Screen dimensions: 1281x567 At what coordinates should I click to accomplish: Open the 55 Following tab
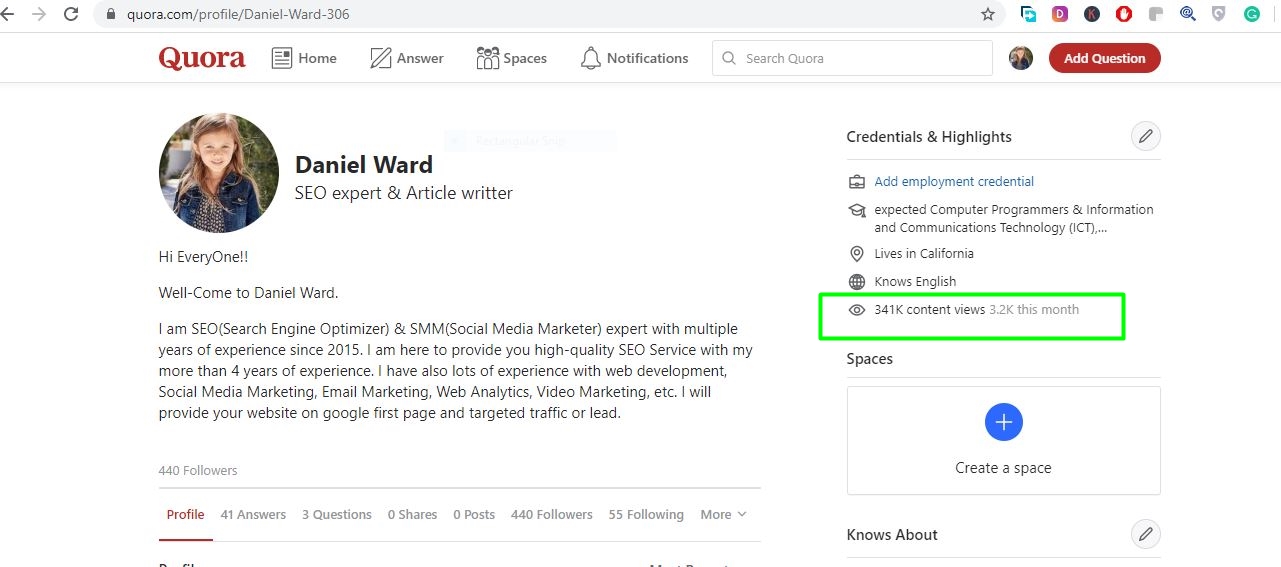tap(646, 514)
